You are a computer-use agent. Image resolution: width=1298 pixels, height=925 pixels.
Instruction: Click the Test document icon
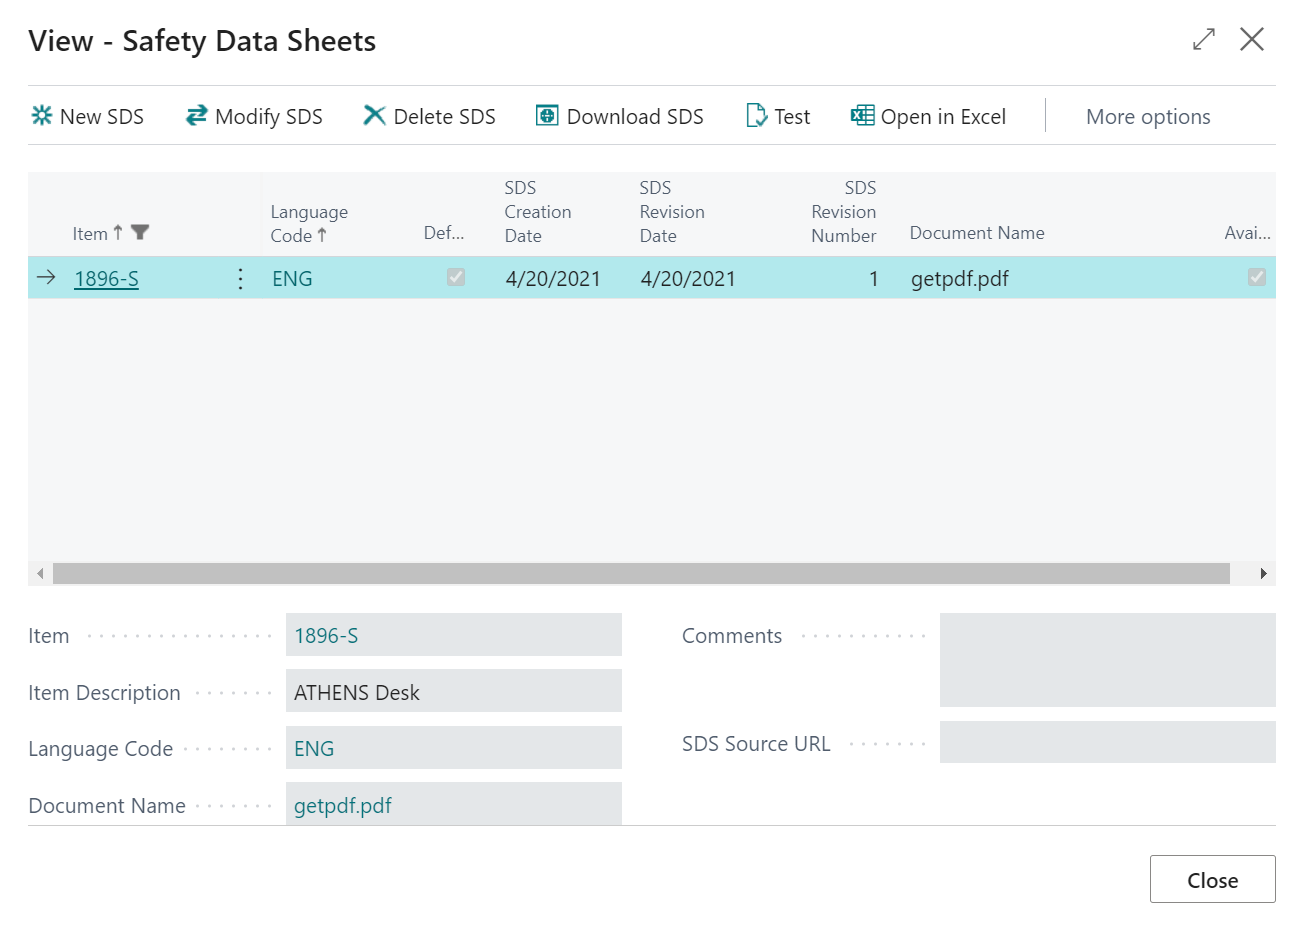pyautogui.click(x=757, y=116)
